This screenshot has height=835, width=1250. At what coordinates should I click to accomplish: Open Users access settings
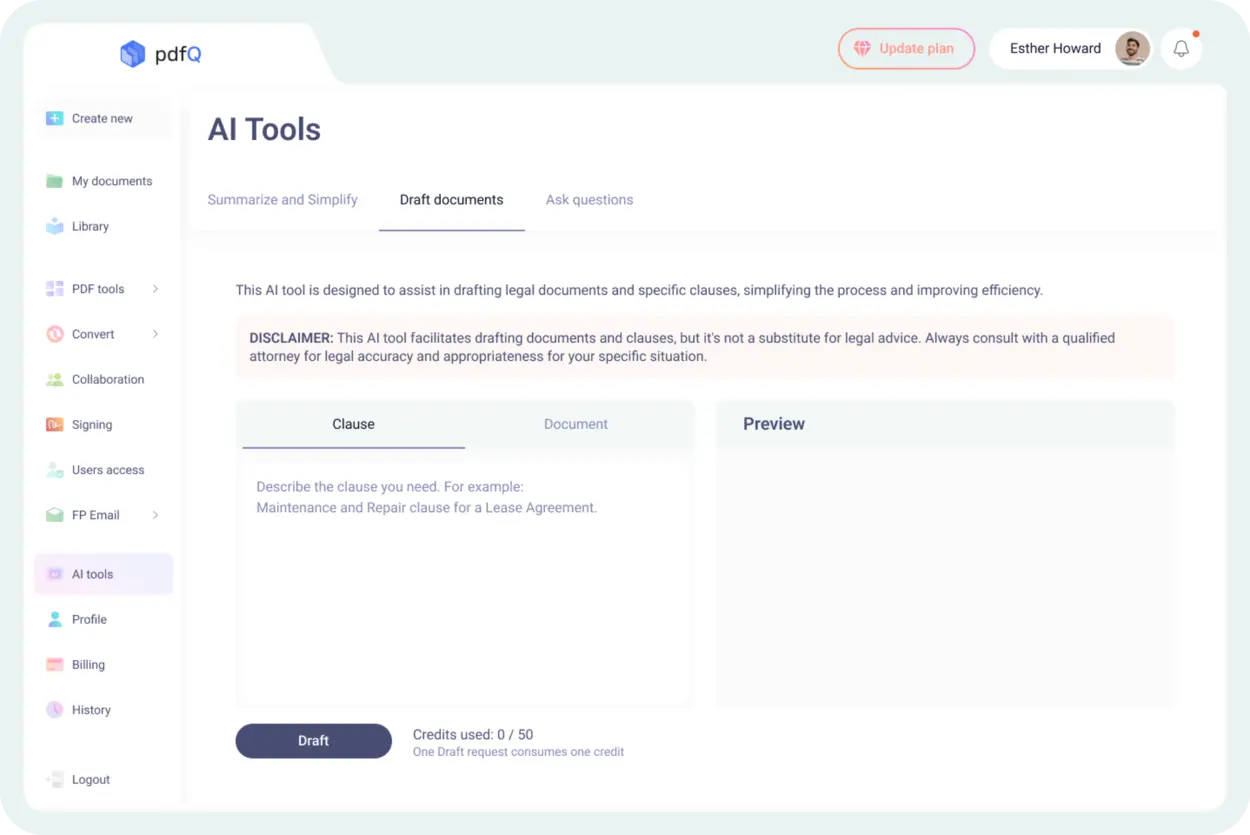point(108,470)
